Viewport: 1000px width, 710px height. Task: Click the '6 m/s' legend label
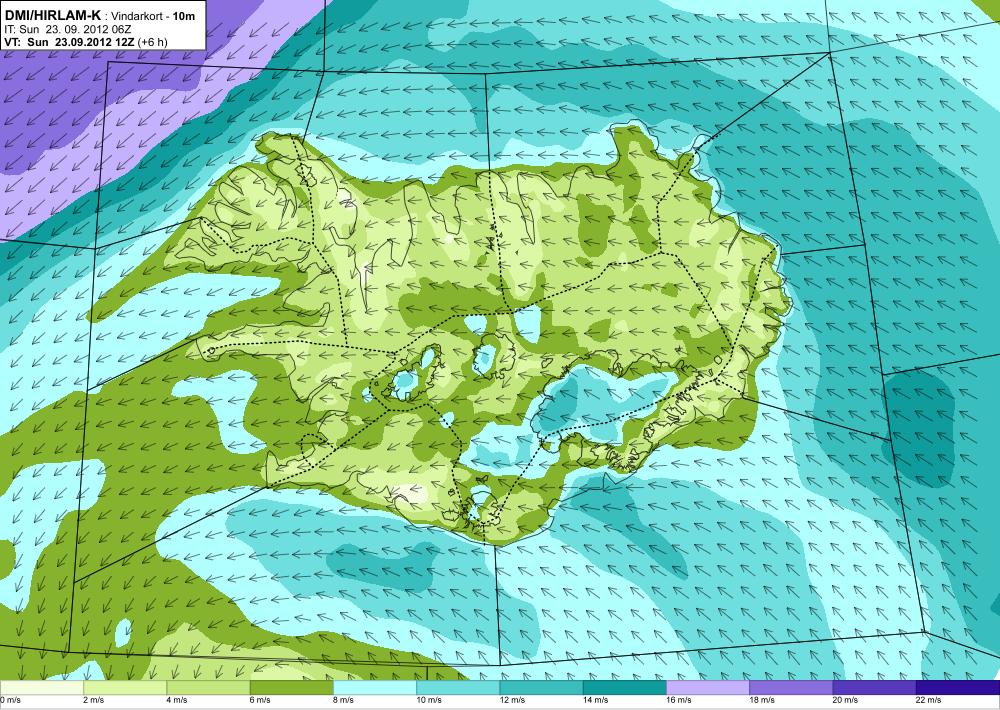click(x=260, y=700)
